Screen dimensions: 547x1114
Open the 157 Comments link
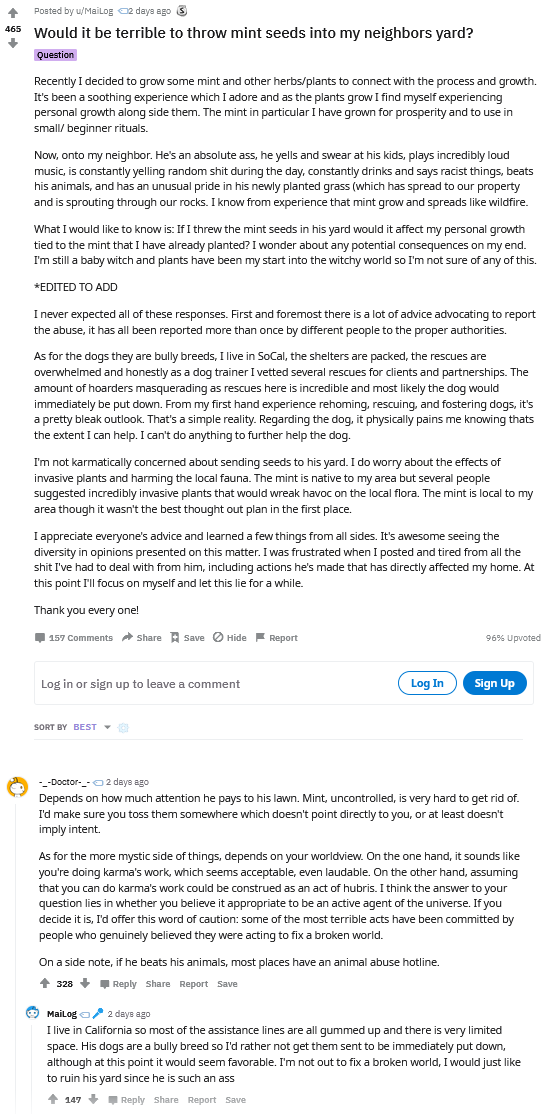coord(74,637)
